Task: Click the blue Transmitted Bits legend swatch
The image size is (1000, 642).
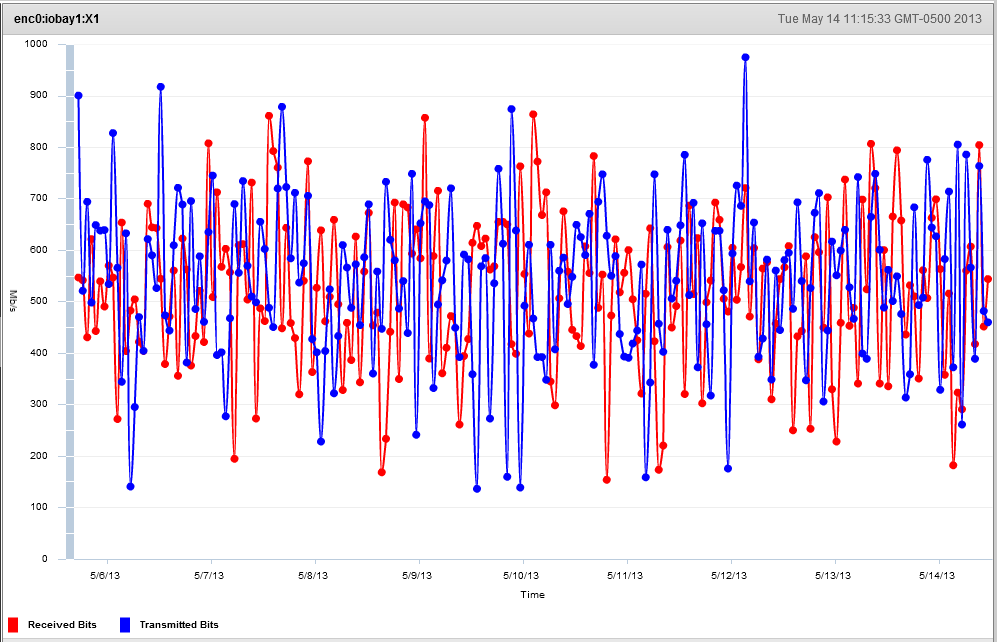Action: 125,625
